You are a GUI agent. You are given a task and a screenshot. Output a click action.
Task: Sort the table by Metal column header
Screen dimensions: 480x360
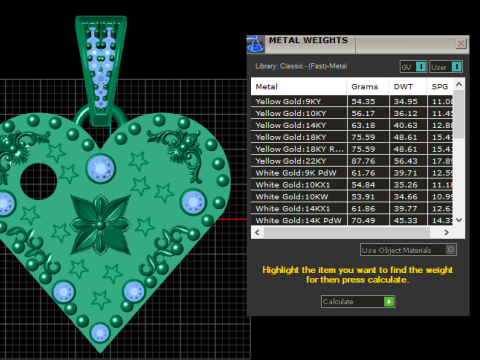click(299, 87)
